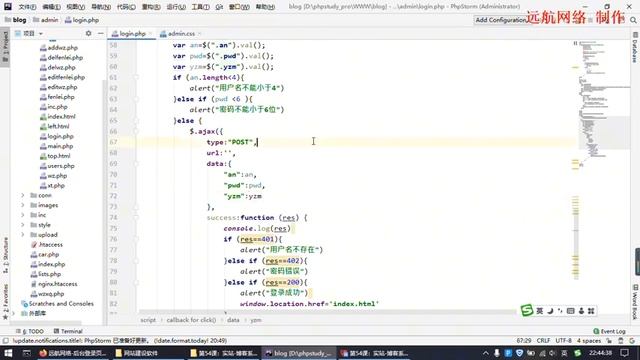Select .htaccess file in project tree
Viewport: 640px width, 360px height.
(x=47, y=244)
